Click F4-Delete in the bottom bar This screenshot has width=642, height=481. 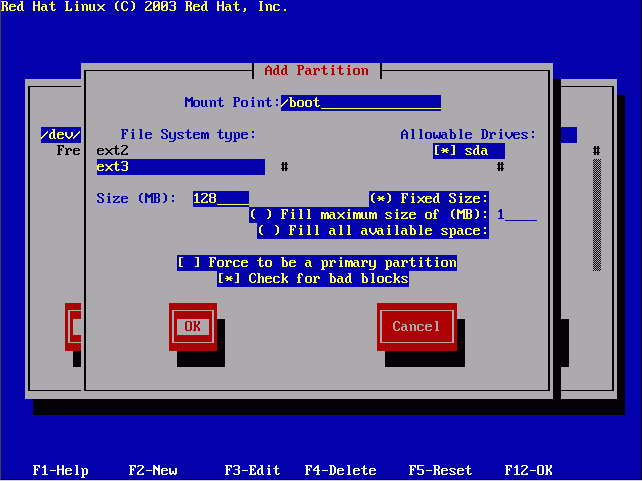click(x=341, y=470)
